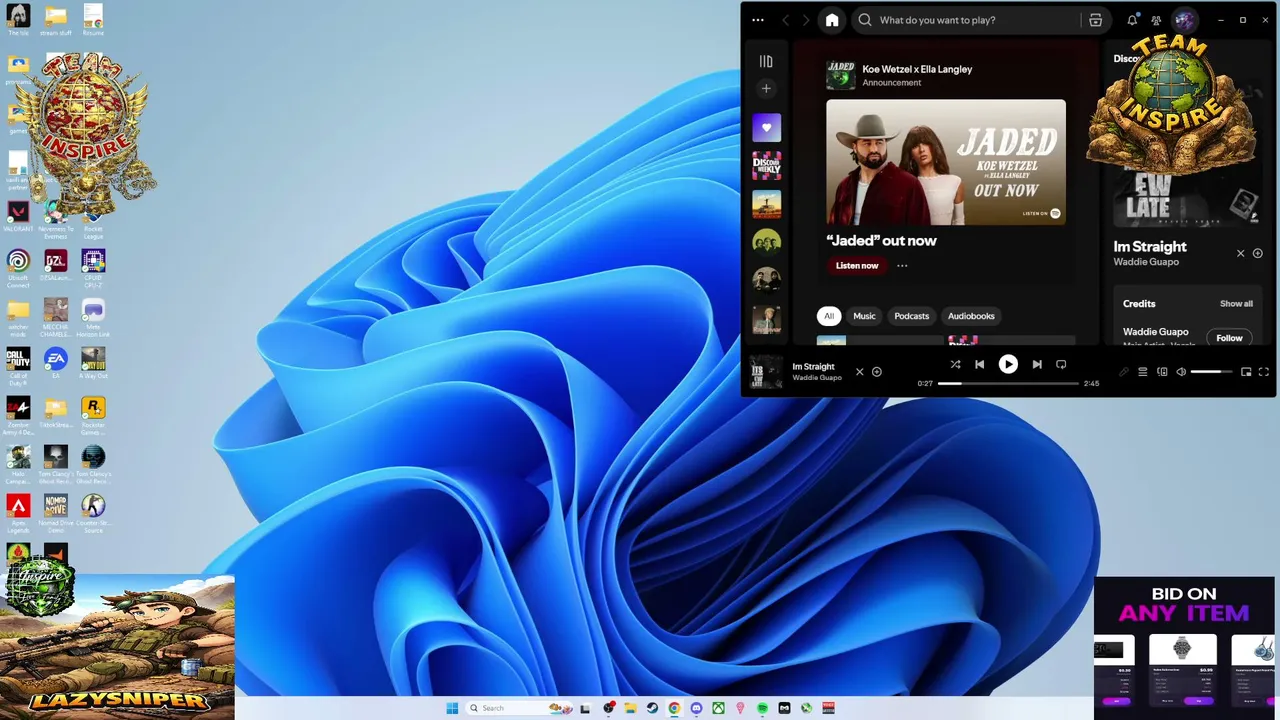Viewport: 1280px width, 720px height.
Task: Toggle repeat mode
Action: coord(1061,365)
